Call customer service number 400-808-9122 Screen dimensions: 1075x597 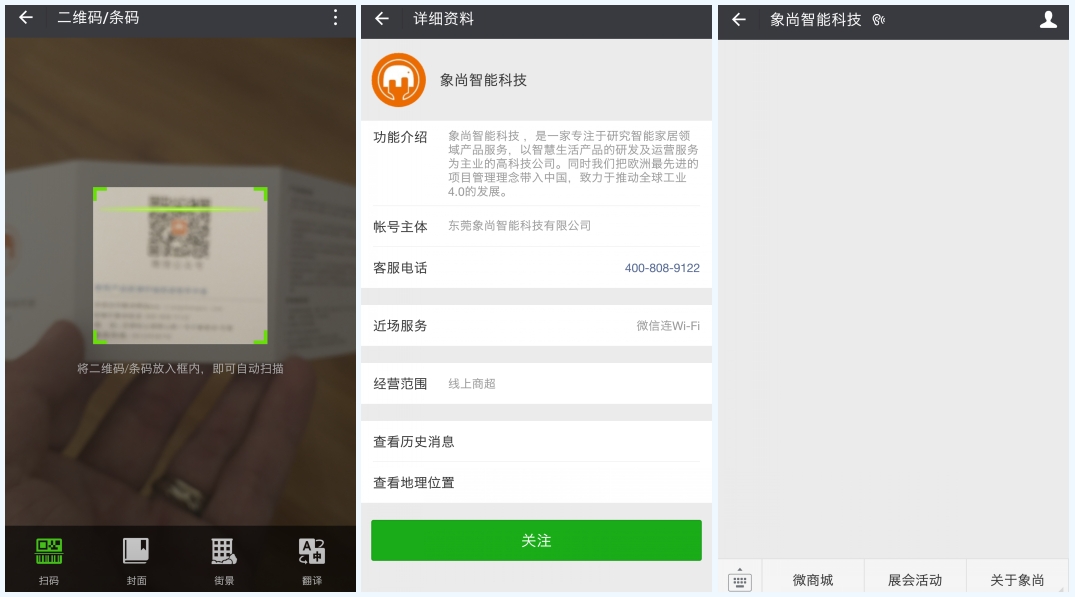tap(662, 268)
